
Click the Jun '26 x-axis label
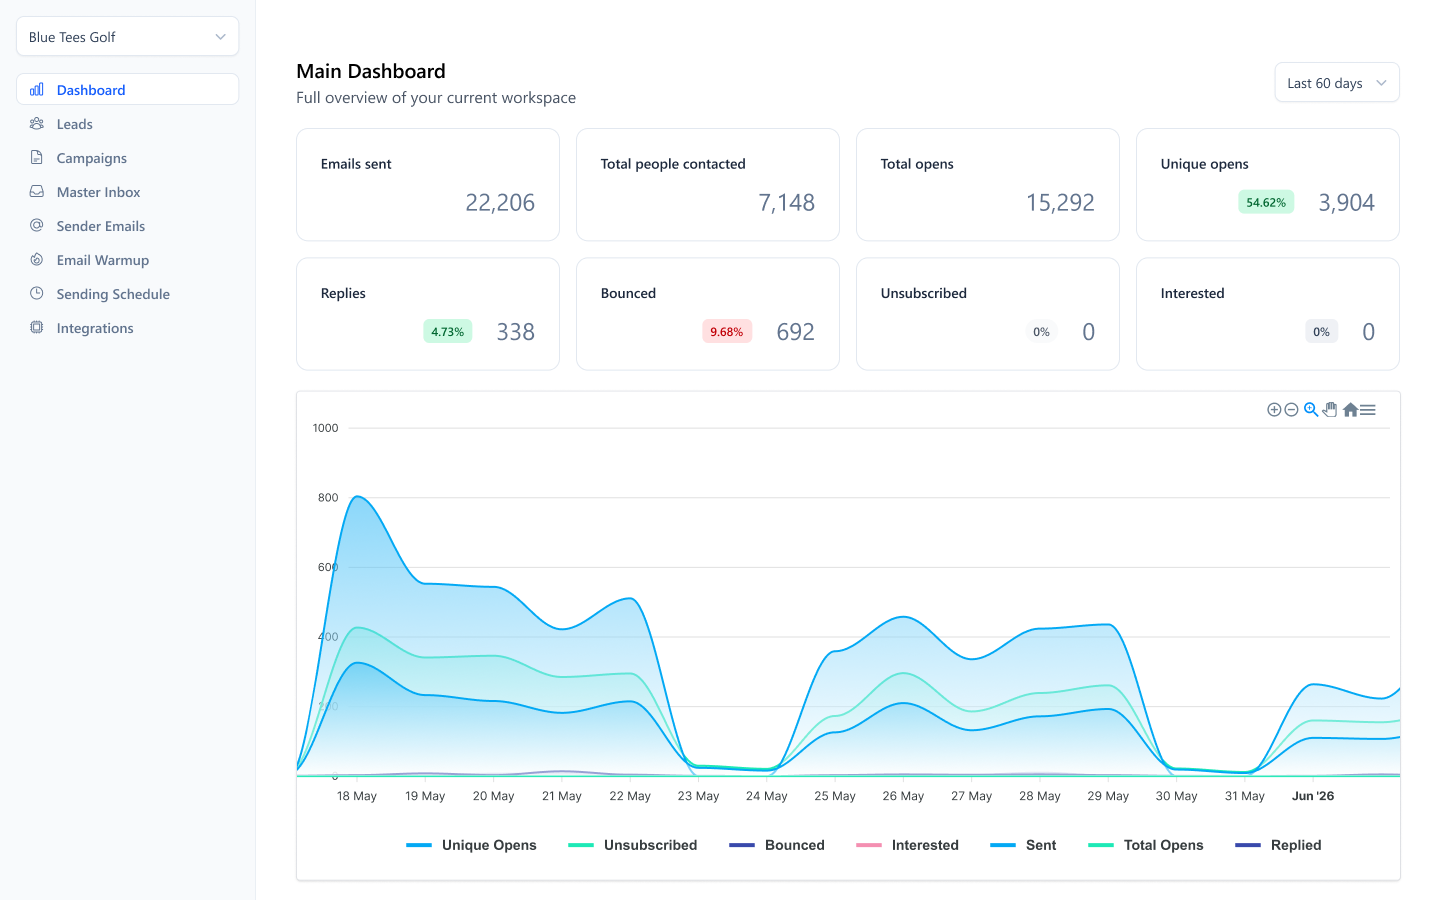point(1313,797)
